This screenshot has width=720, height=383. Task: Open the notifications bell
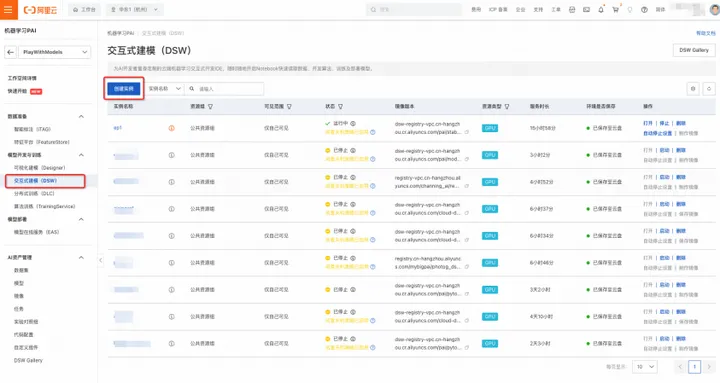(601, 10)
